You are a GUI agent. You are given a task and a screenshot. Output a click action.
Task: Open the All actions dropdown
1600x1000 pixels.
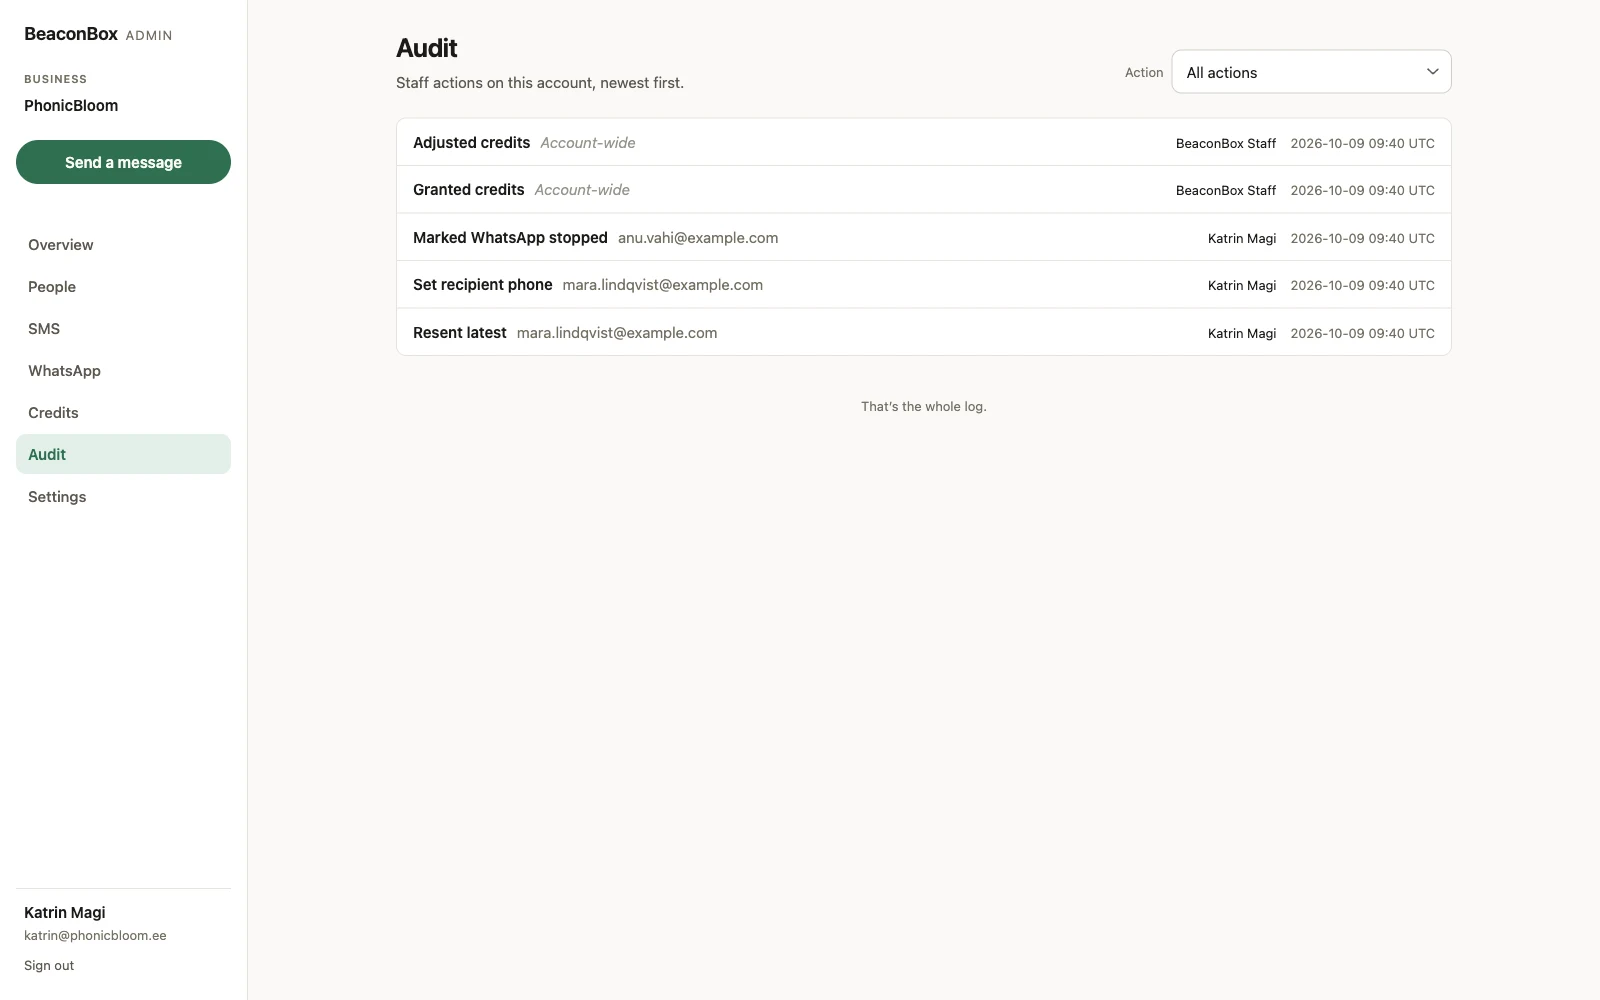1311,72
